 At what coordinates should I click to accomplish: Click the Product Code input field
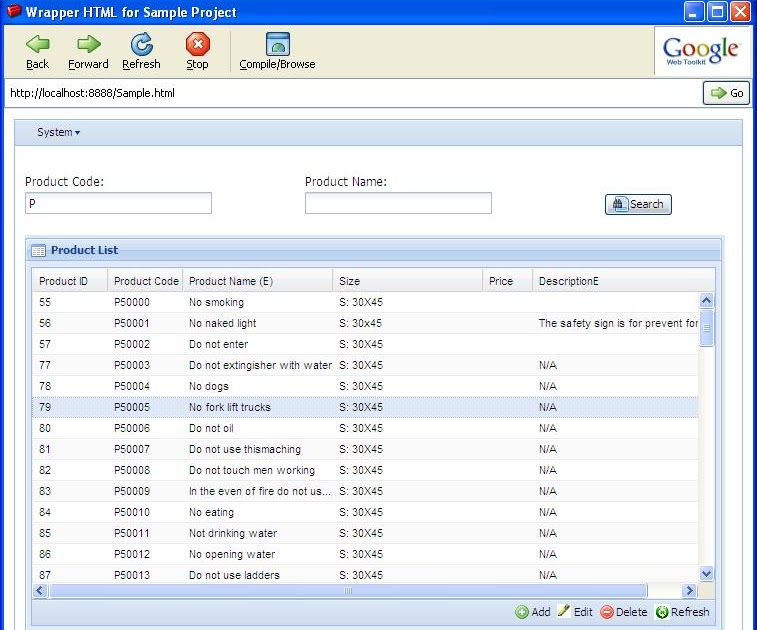[118, 203]
